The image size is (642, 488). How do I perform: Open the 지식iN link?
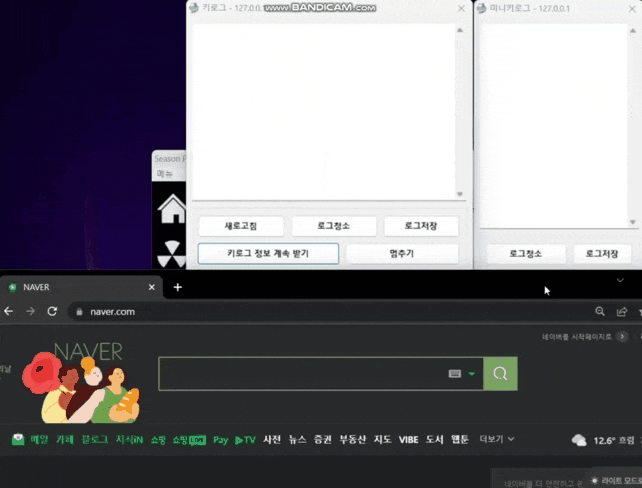pyautogui.click(x=129, y=440)
